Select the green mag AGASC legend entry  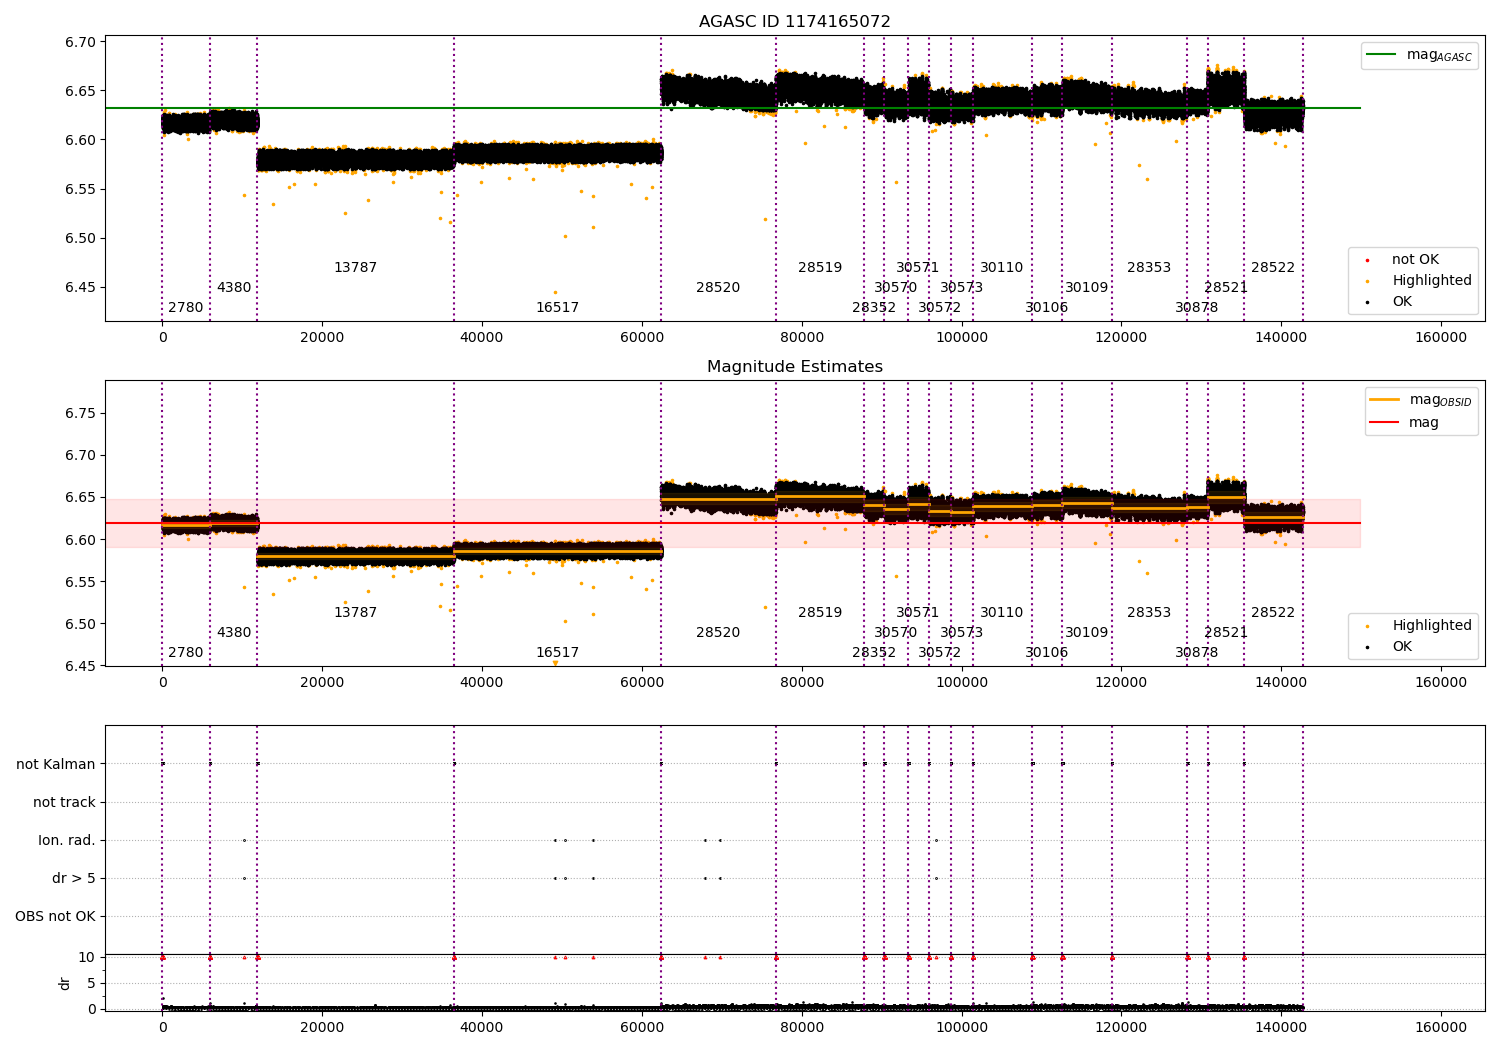pyautogui.click(x=1419, y=55)
